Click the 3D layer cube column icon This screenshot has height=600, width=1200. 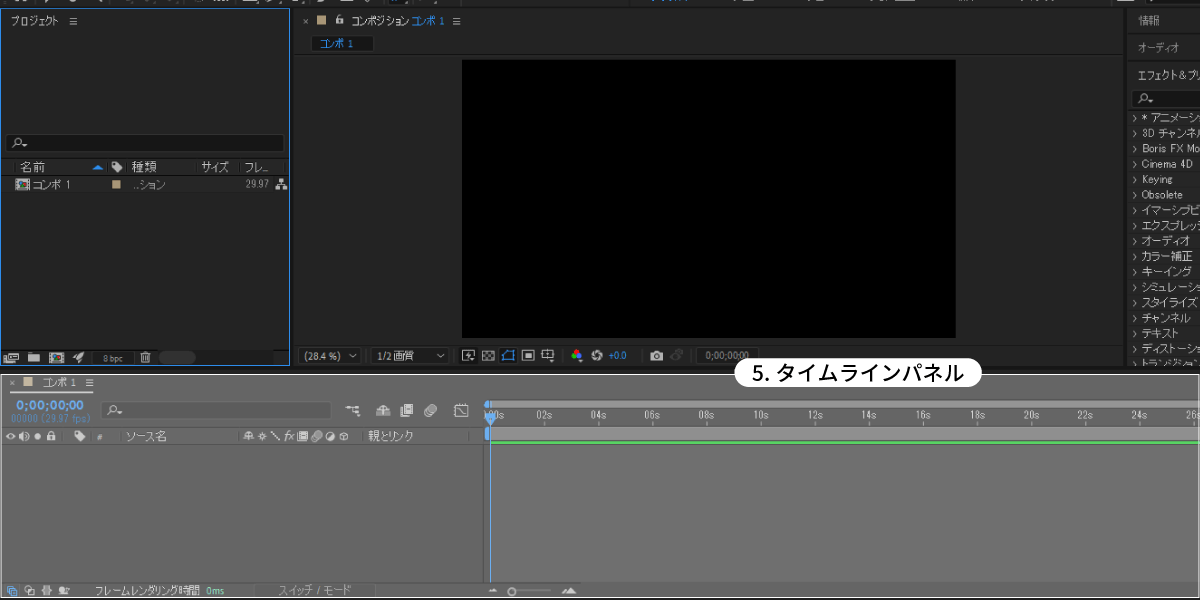tap(342, 437)
